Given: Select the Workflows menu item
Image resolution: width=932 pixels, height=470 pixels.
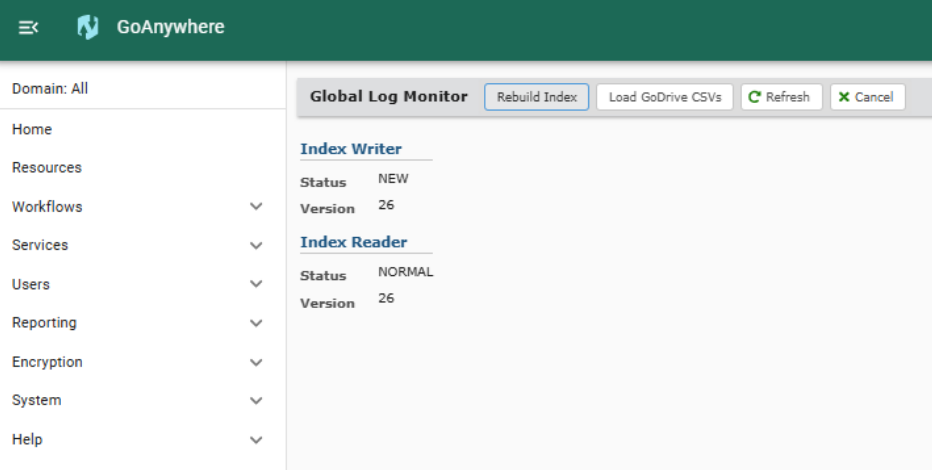Looking at the screenshot, I should point(143,207).
